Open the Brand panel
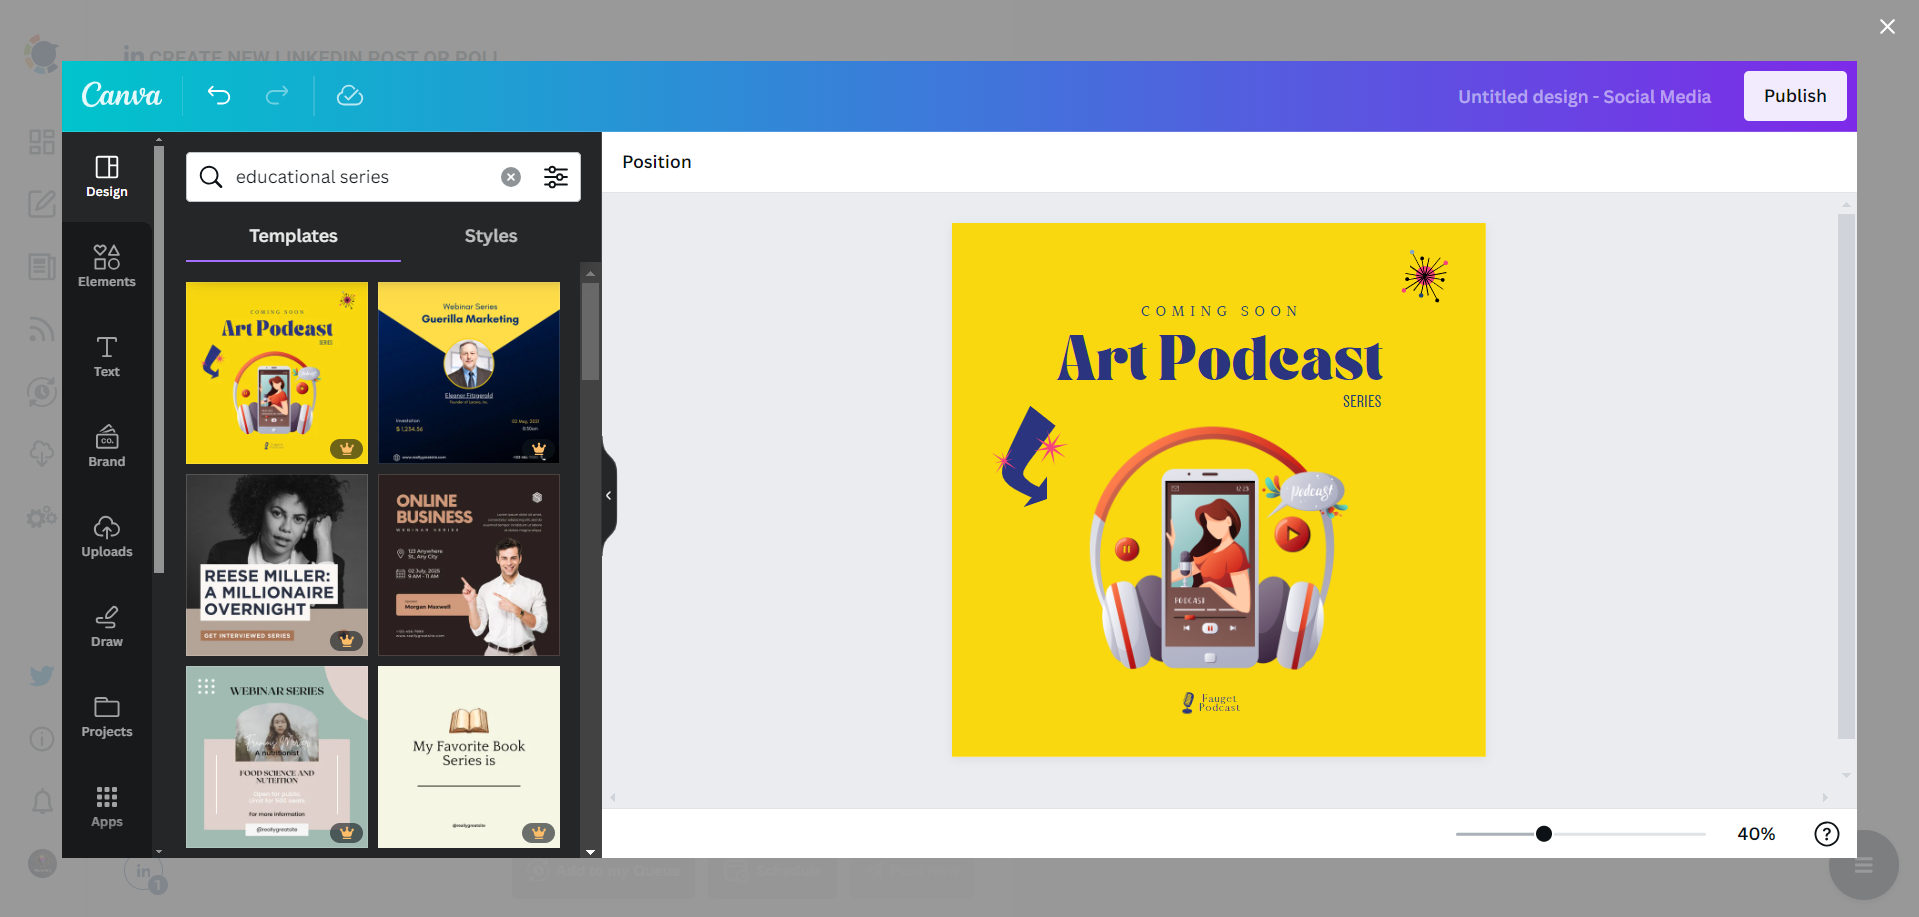Screen dimensions: 1919x917 [x=106, y=446]
